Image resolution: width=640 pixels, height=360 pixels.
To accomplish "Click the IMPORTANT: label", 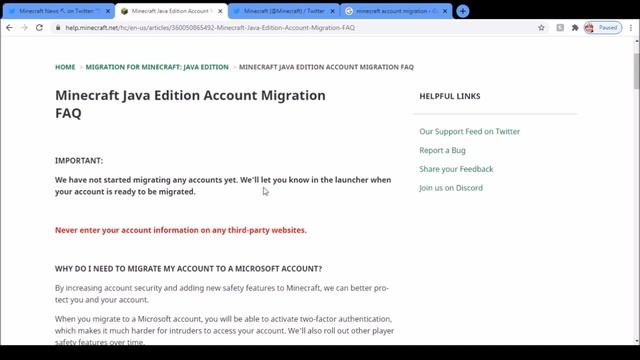I will (x=79, y=161).
